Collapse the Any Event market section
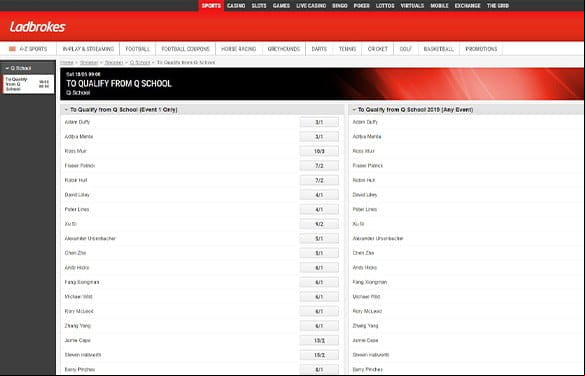Screen dimensions: 585x376 (354, 110)
